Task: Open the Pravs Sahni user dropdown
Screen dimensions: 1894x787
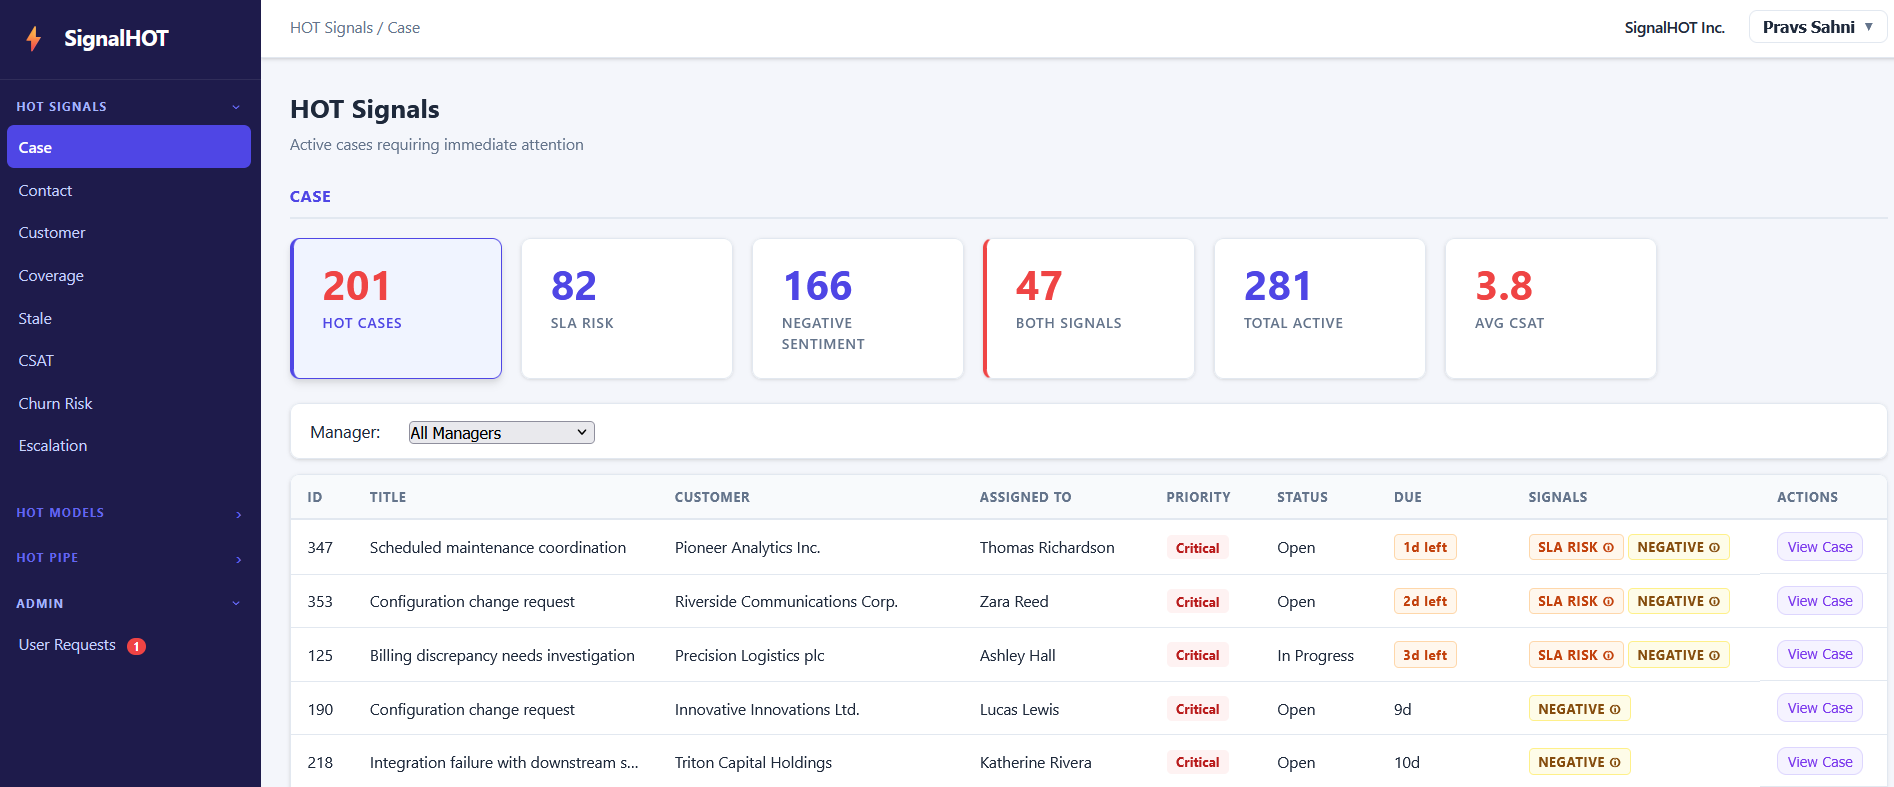Action: [1817, 27]
